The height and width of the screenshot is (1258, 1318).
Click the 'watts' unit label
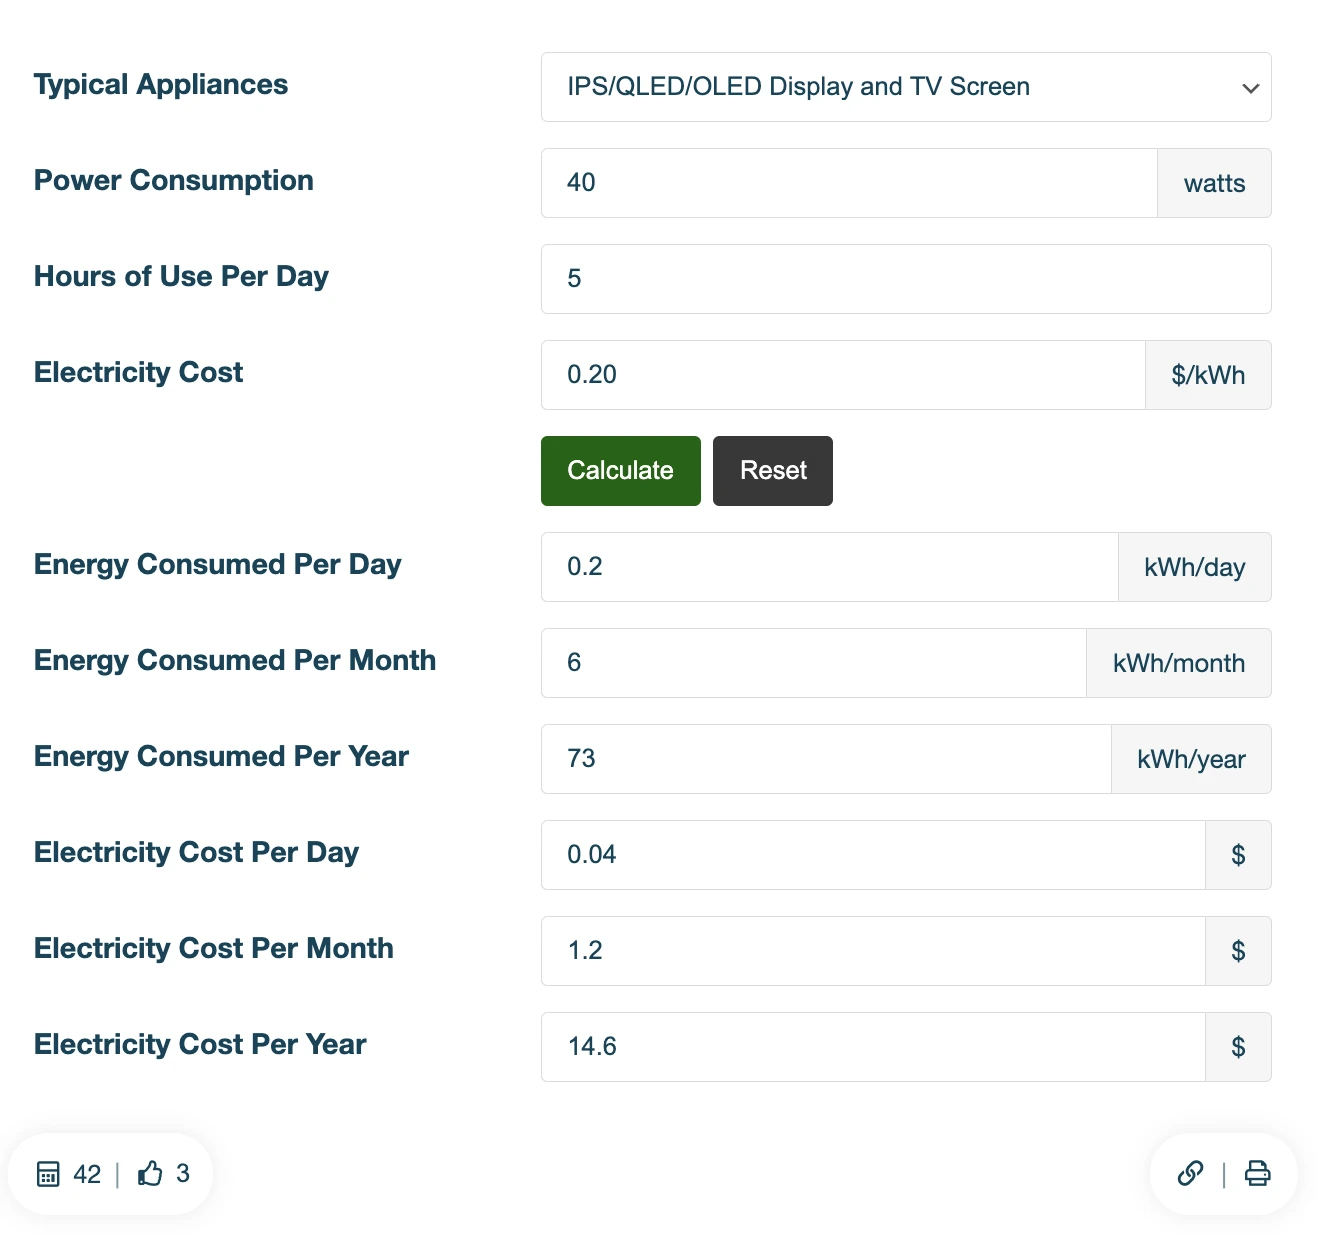tap(1215, 183)
